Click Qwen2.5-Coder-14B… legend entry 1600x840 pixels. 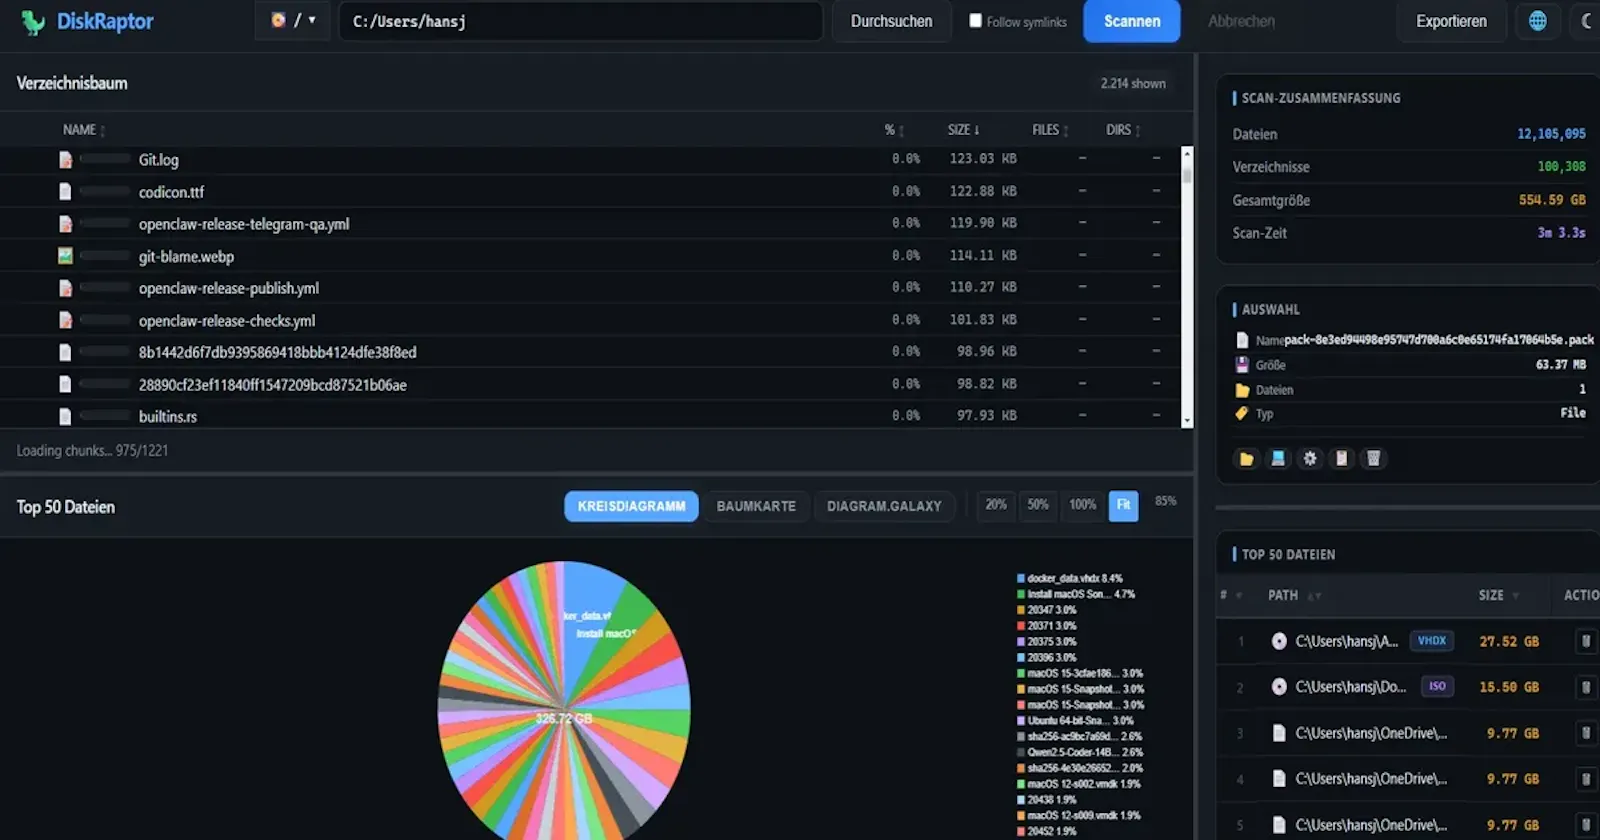(x=1080, y=752)
